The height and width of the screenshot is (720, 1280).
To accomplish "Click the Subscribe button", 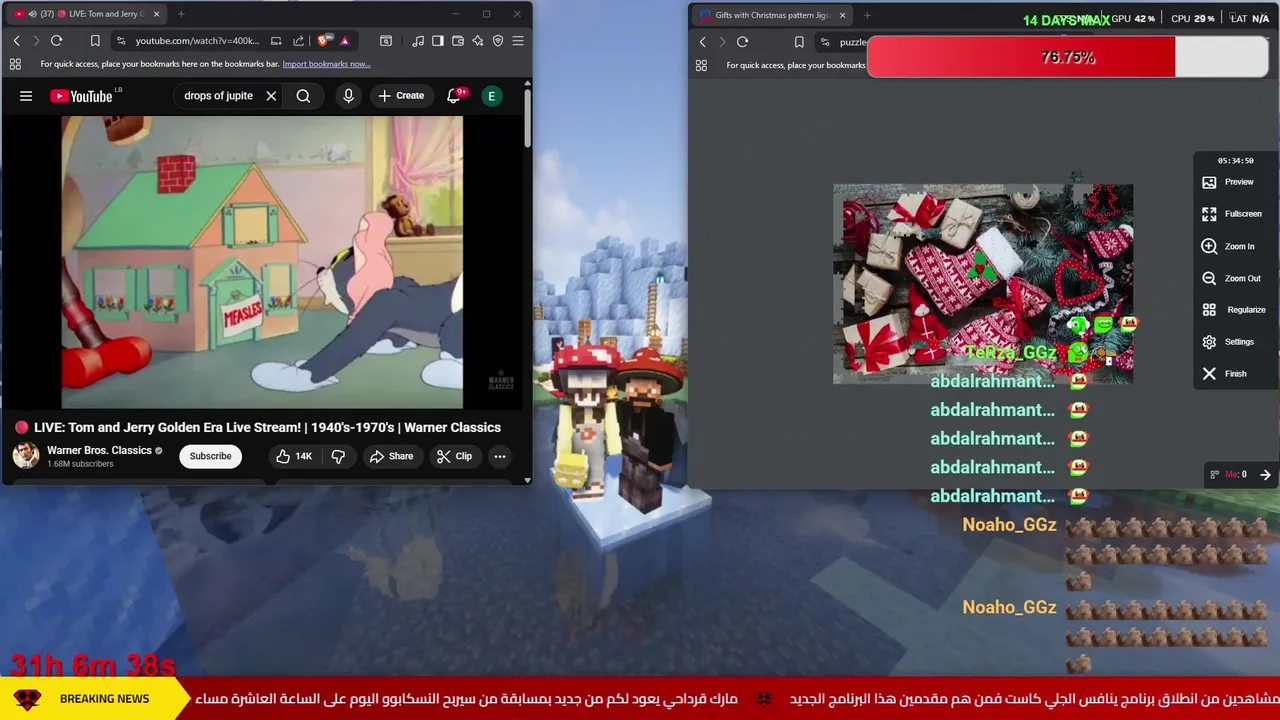I will 210,456.
